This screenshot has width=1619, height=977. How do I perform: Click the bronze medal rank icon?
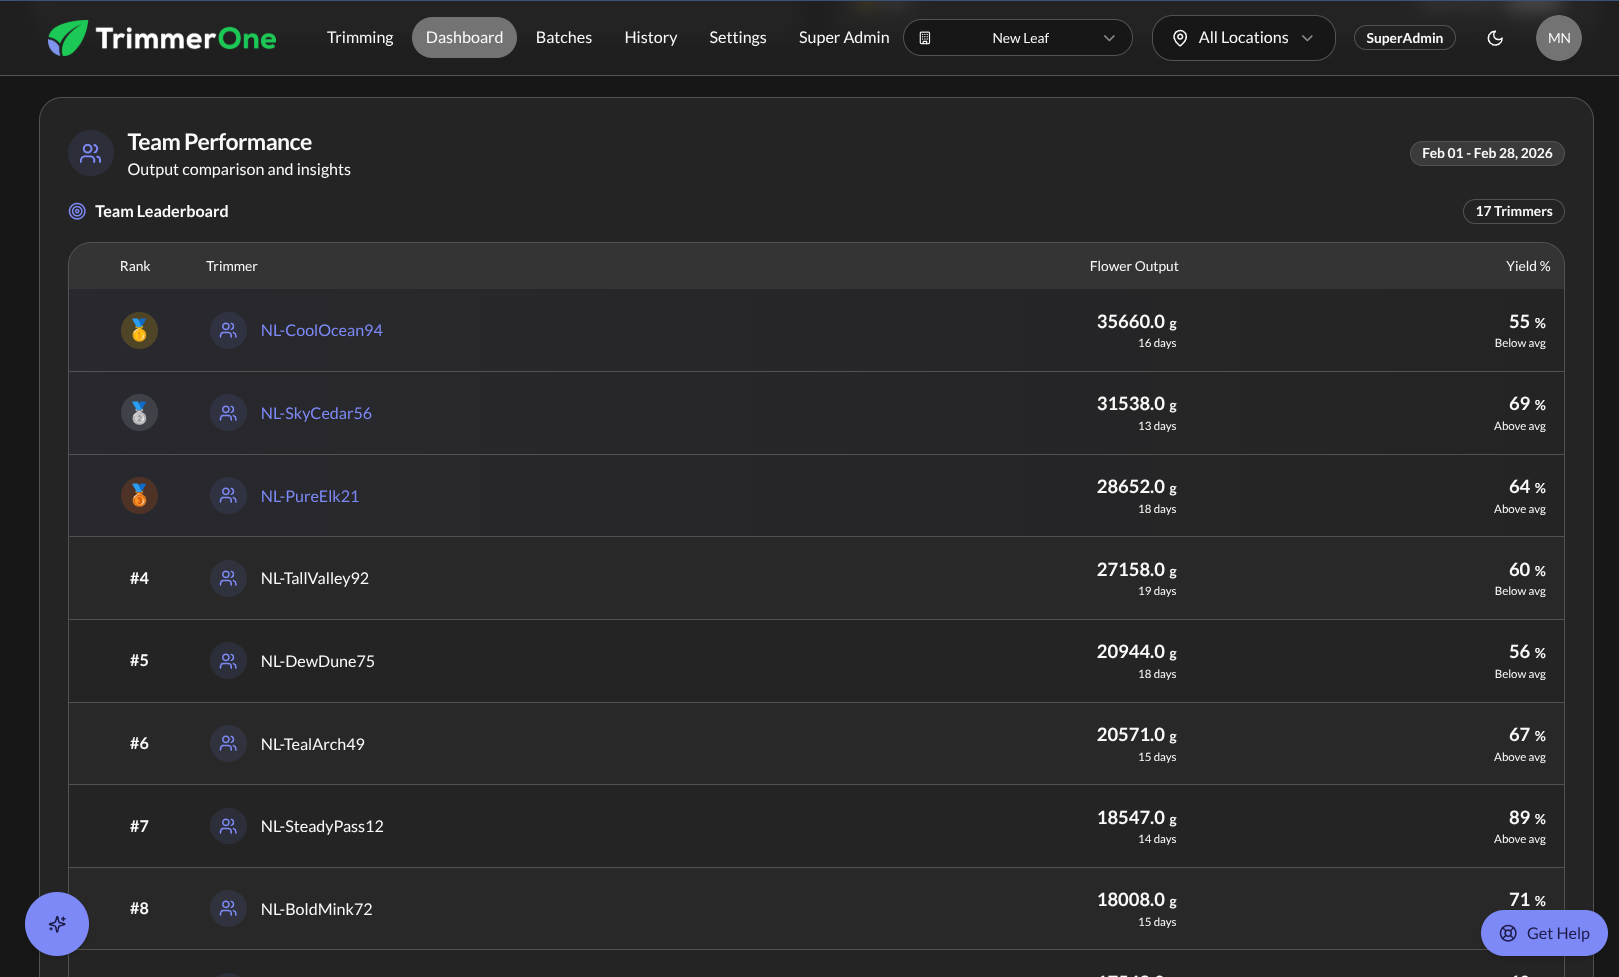coord(139,496)
